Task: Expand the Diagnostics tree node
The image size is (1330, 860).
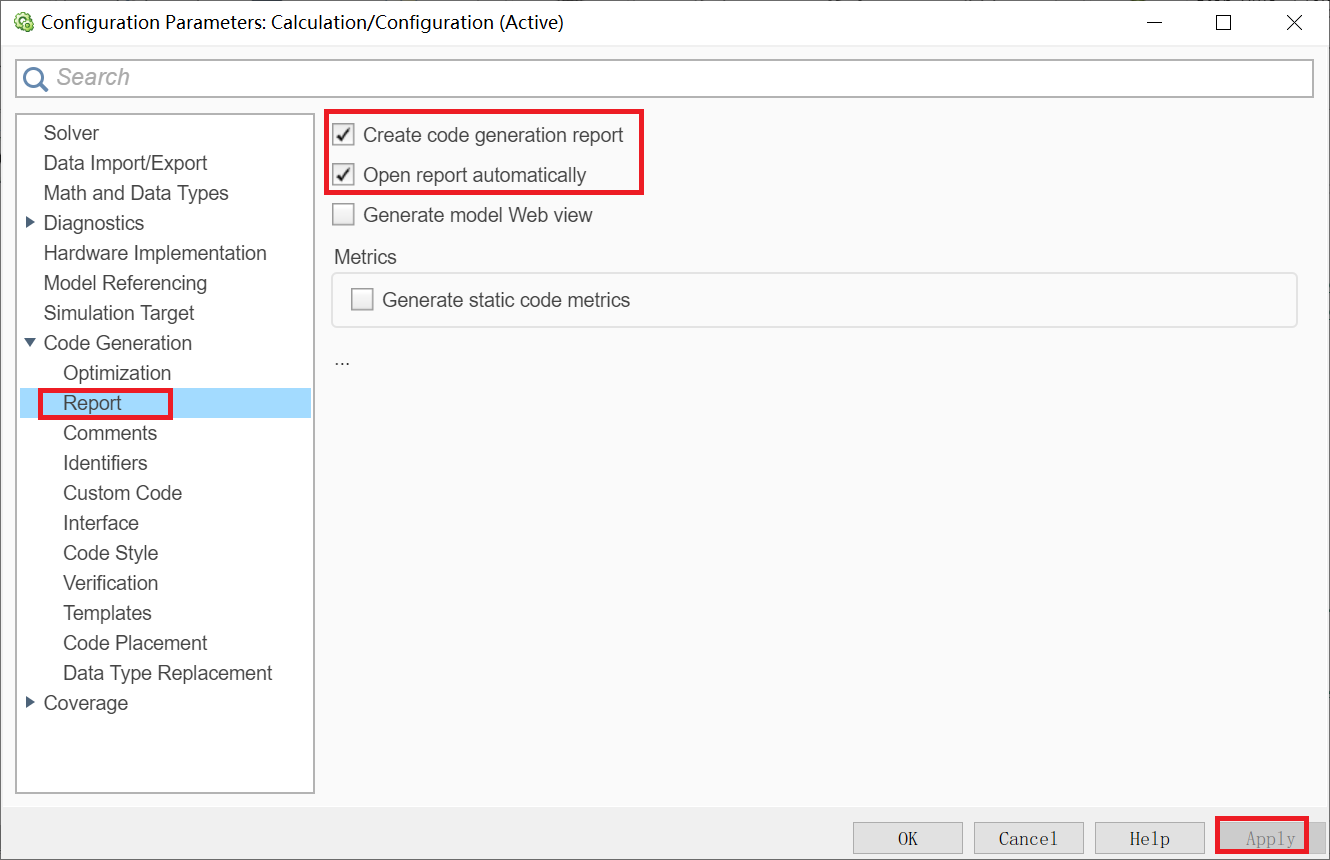Action: coord(31,222)
